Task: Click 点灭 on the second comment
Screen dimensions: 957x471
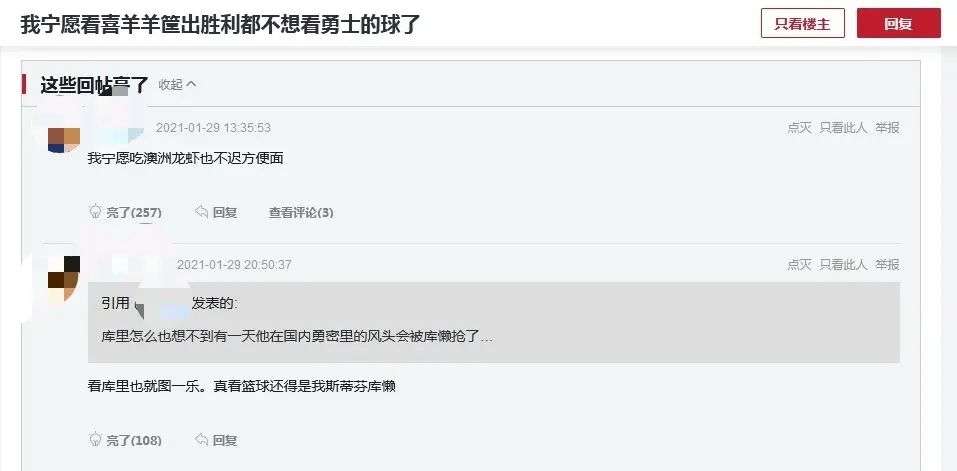Action: tap(800, 264)
